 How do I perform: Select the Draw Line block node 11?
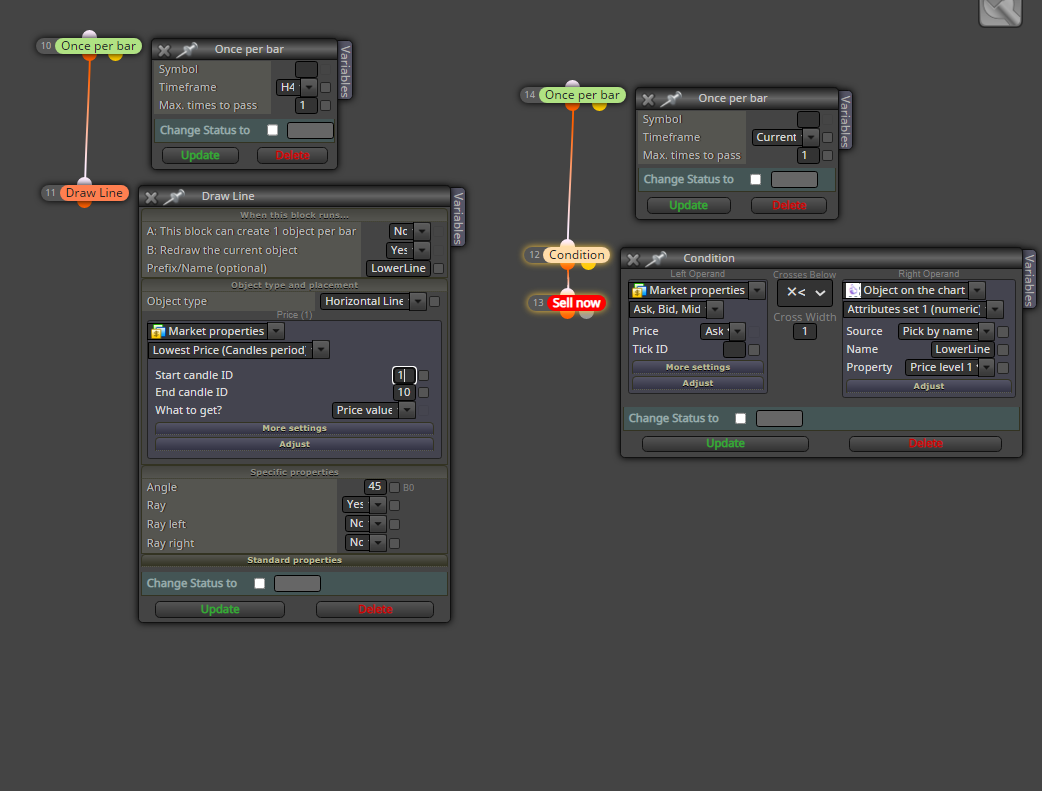[x=94, y=193]
